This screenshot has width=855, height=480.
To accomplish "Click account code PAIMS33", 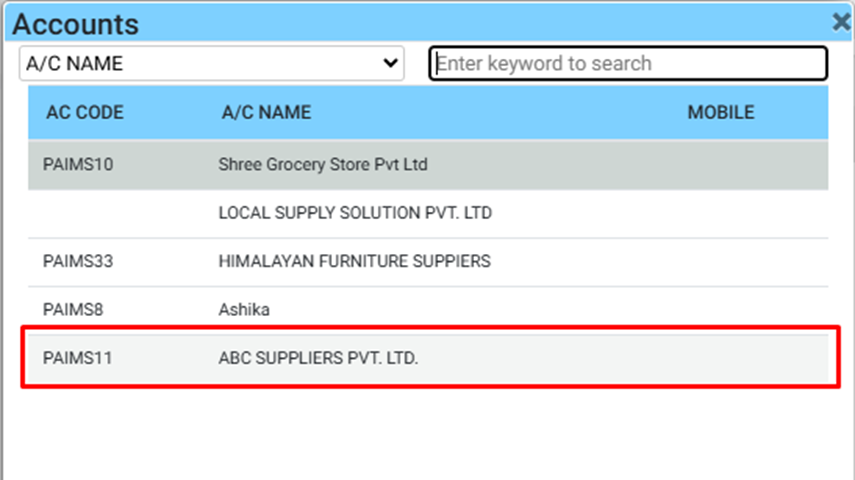I will 78,261.
